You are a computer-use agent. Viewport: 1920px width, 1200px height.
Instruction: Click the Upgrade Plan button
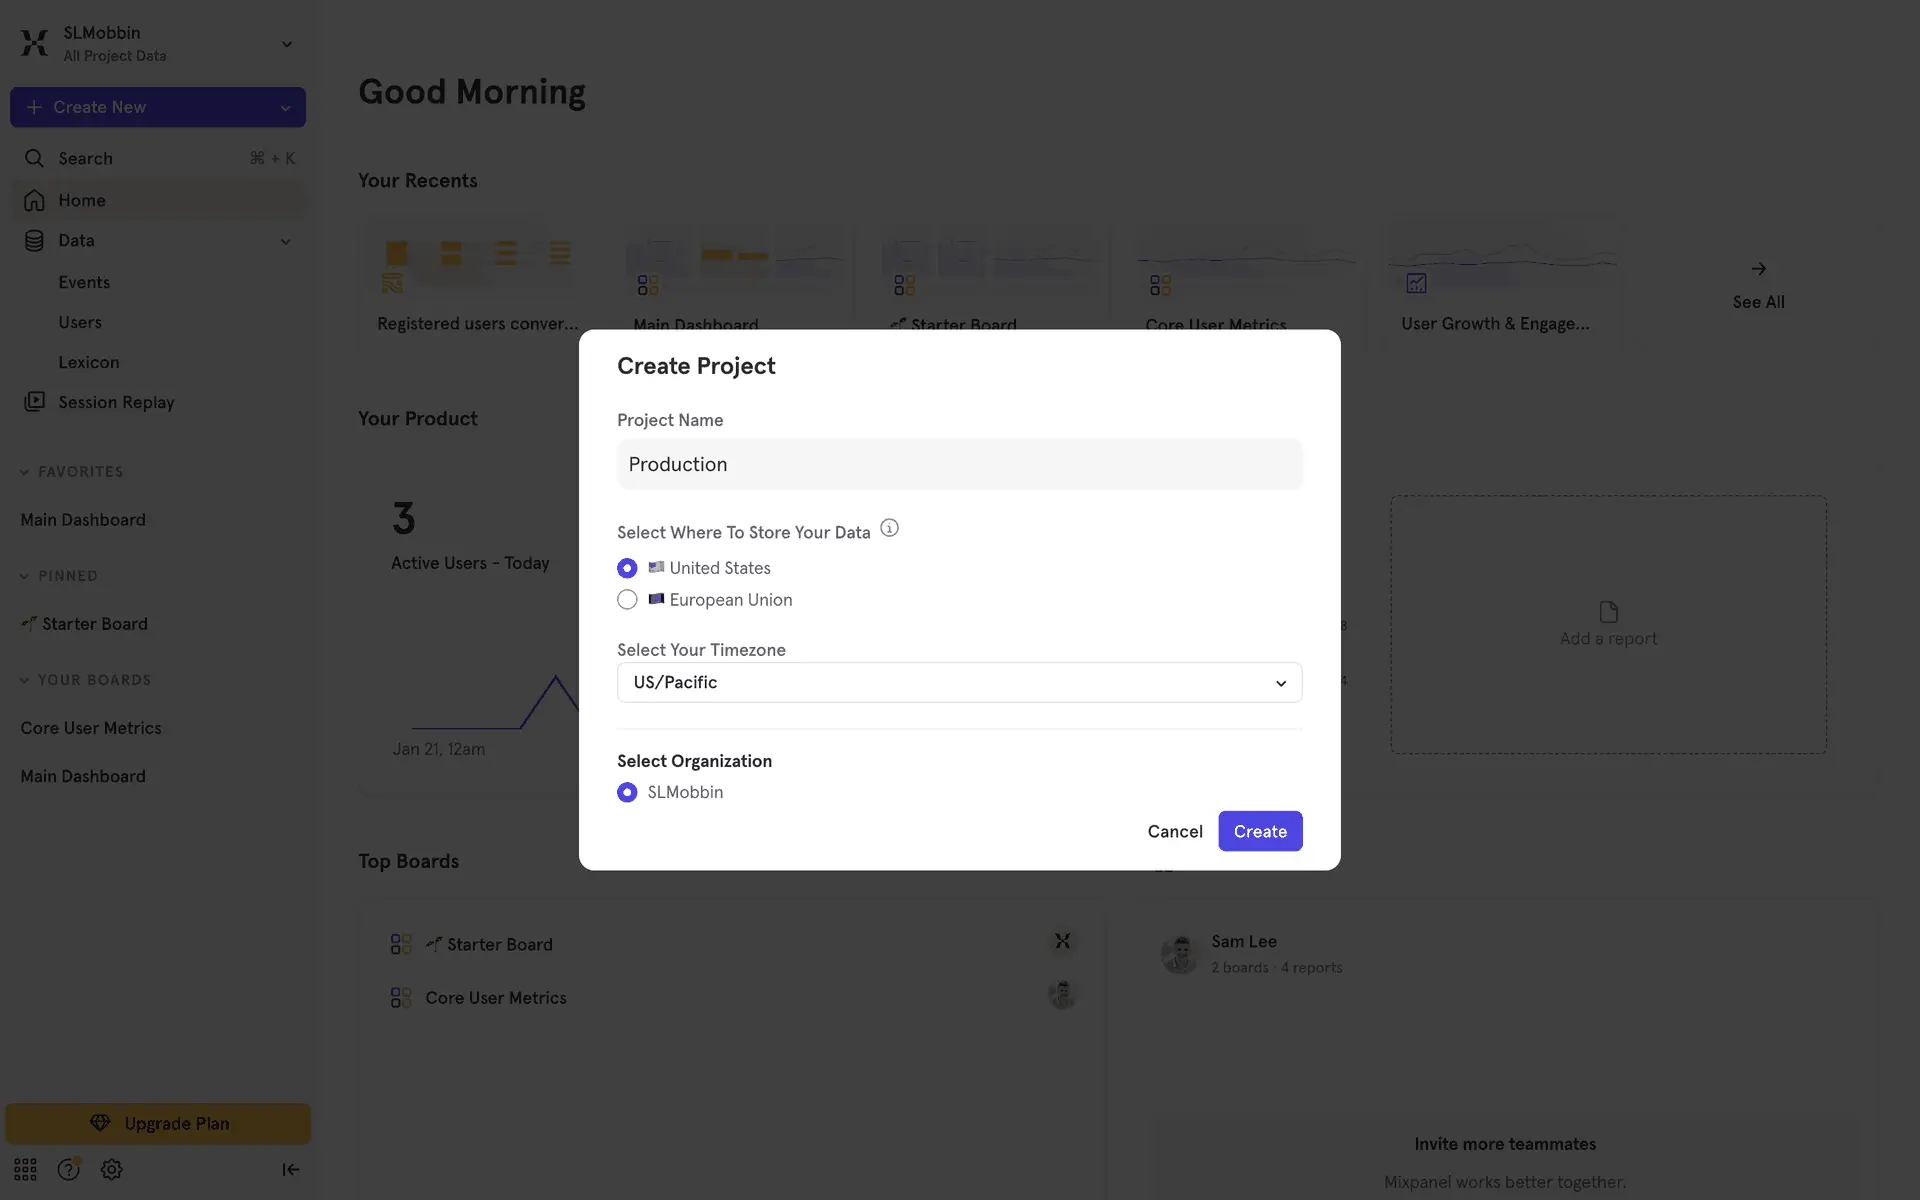pyautogui.click(x=158, y=1123)
